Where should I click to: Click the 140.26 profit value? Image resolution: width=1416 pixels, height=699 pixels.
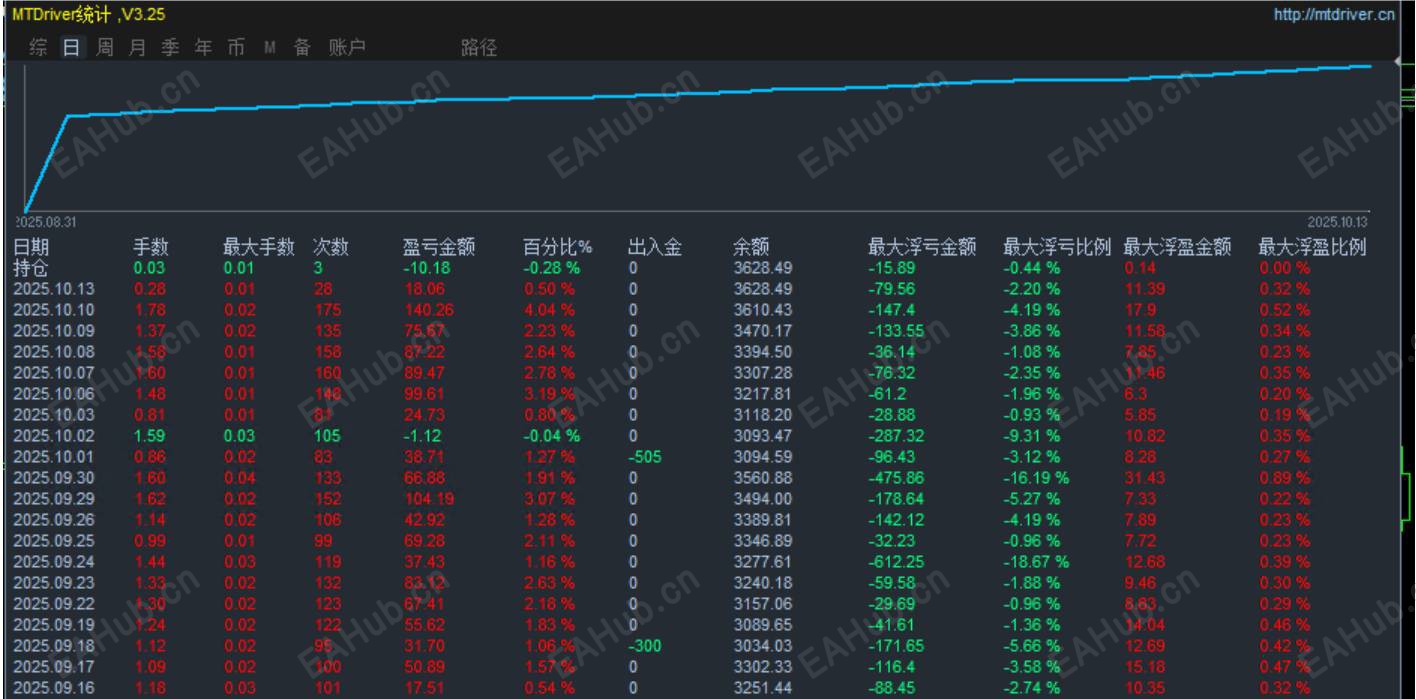click(x=431, y=310)
